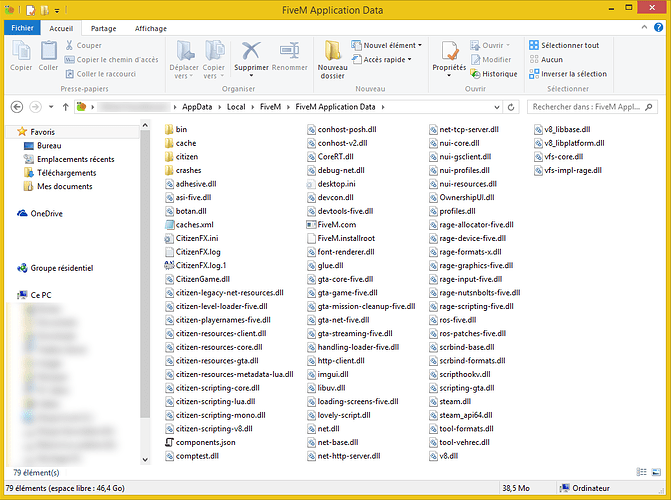Click Local in the address path

coord(236,107)
